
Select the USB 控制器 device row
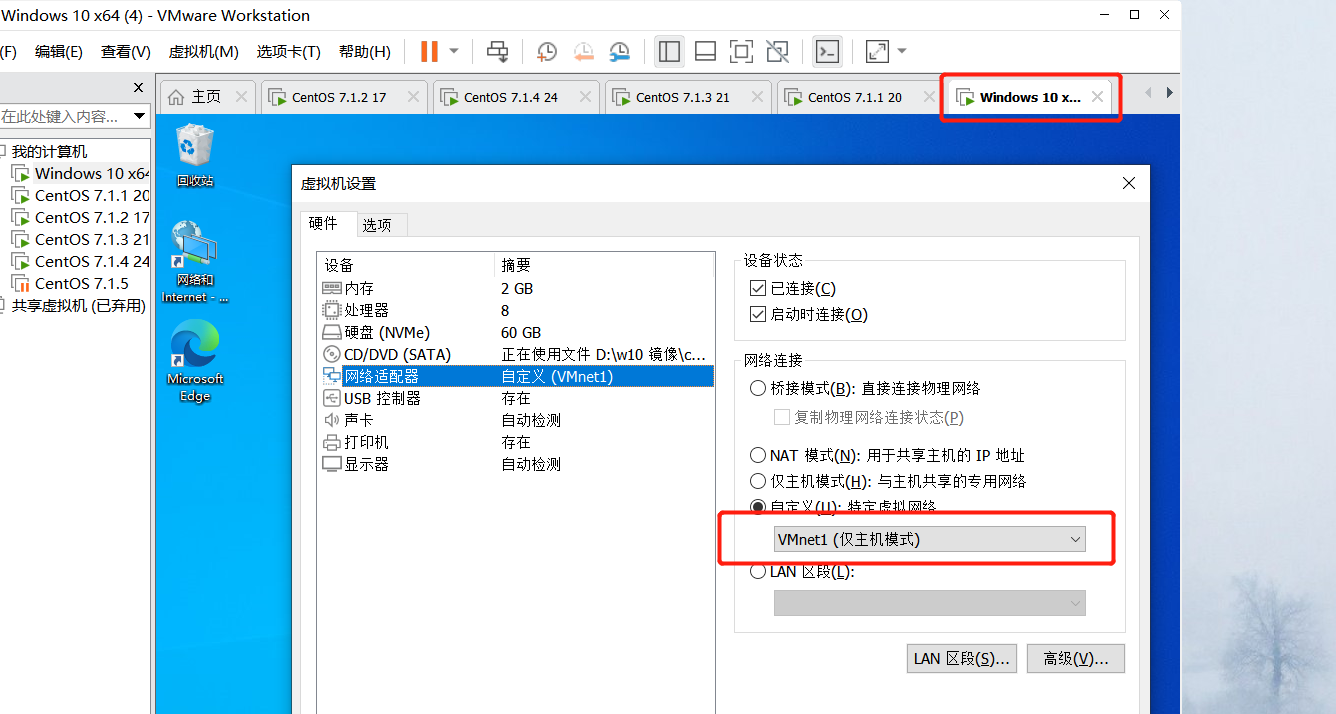tap(516, 398)
